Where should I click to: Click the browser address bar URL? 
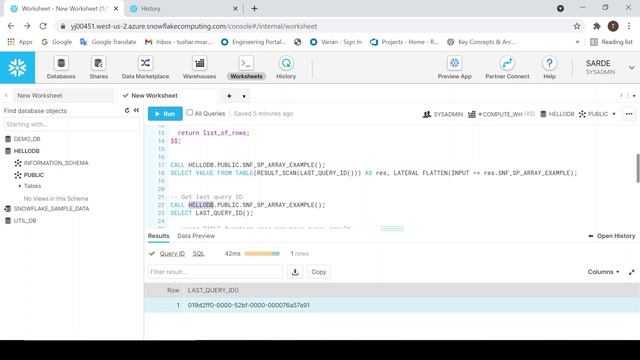[x=194, y=26]
